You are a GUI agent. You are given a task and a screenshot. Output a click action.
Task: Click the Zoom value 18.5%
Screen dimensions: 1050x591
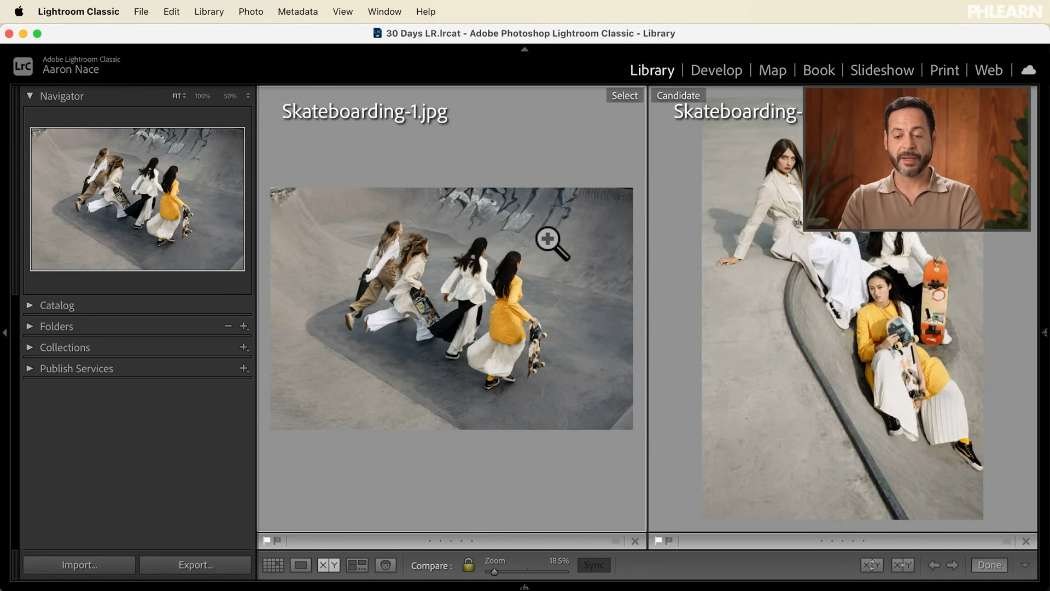558,561
